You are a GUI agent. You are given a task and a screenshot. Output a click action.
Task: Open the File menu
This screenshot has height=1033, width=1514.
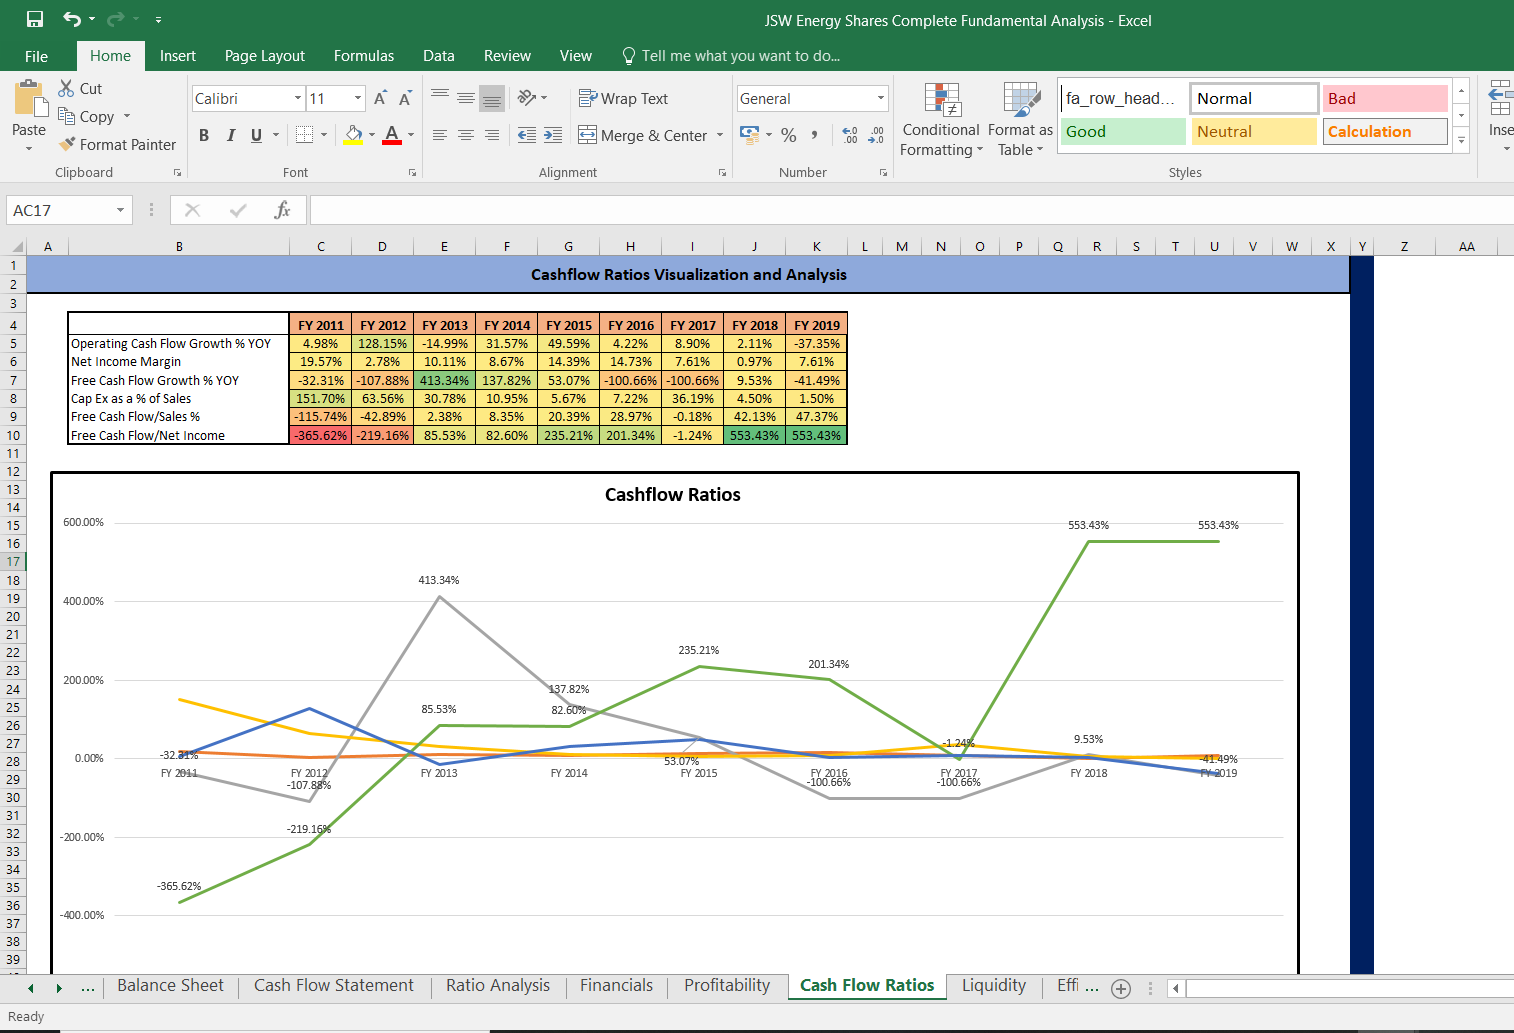[36, 56]
